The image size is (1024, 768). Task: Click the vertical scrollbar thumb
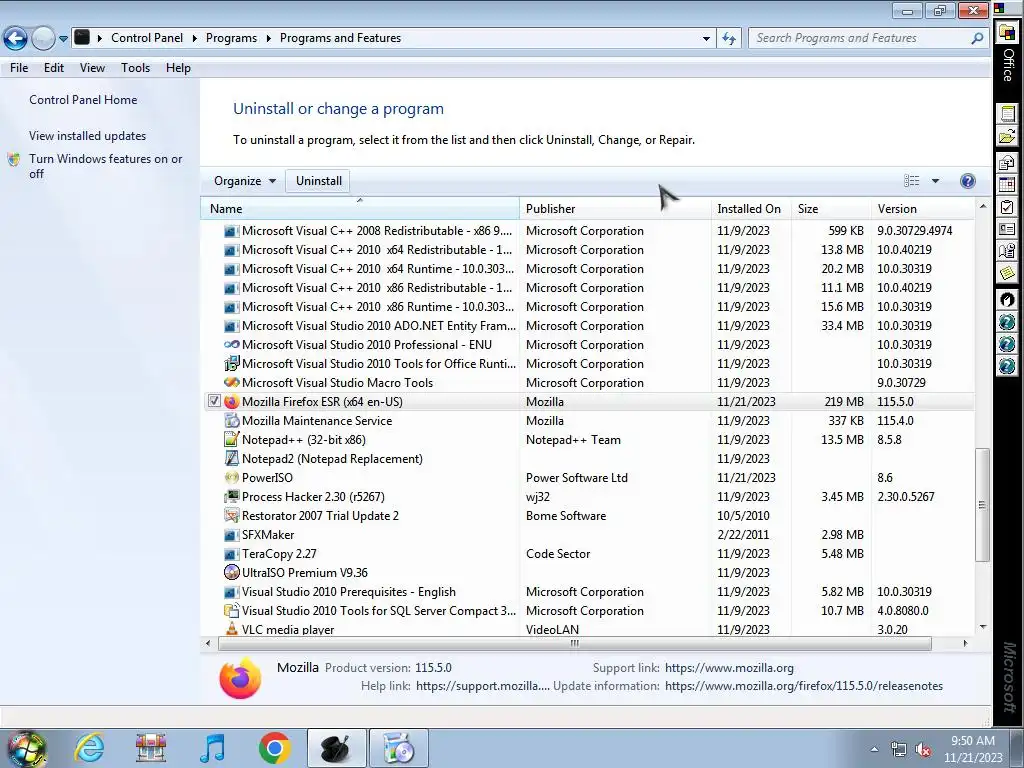982,505
